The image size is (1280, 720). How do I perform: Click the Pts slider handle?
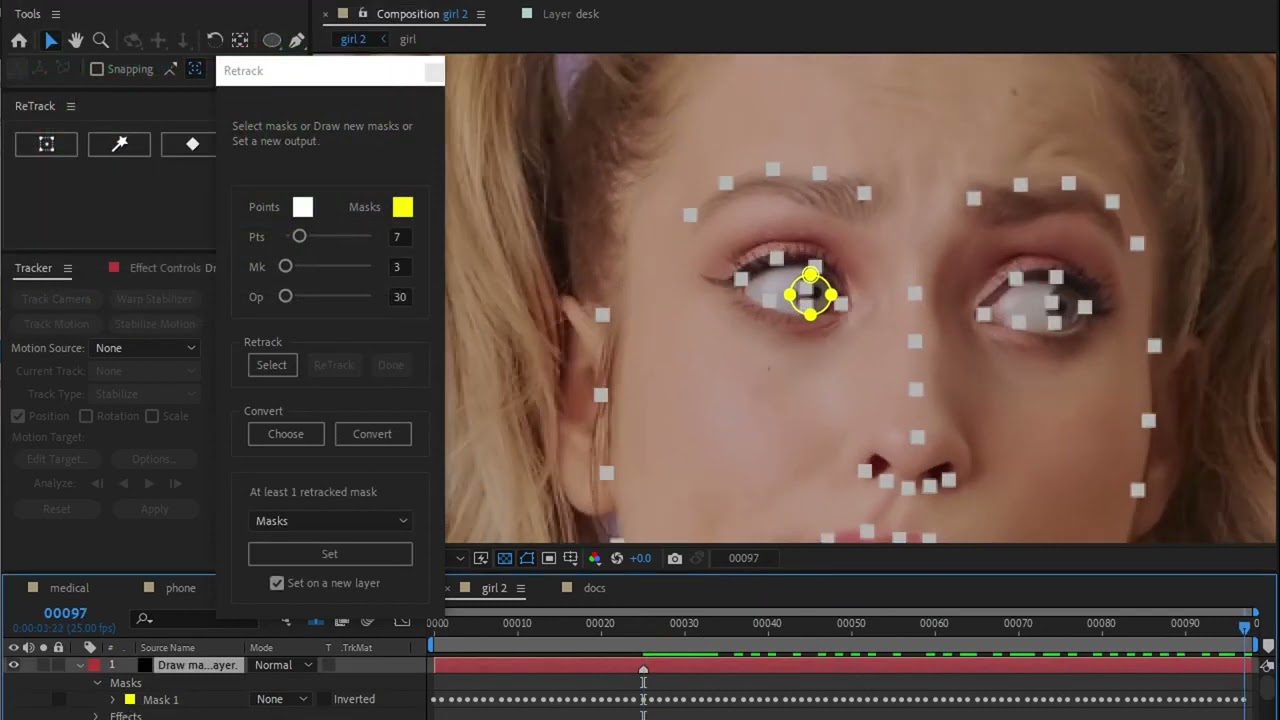299,236
